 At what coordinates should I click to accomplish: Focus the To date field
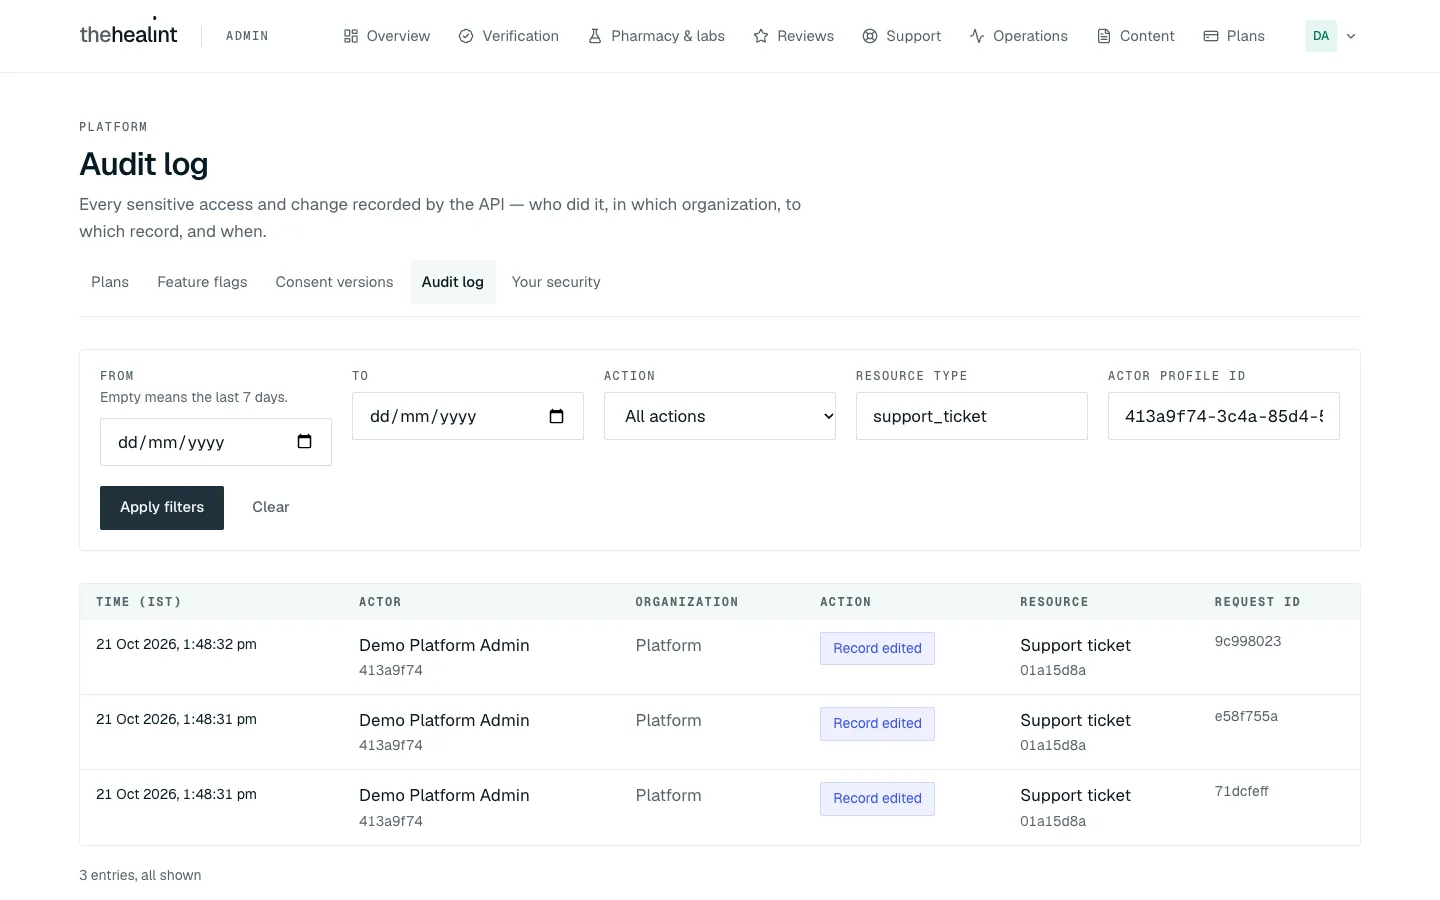[x=468, y=416]
